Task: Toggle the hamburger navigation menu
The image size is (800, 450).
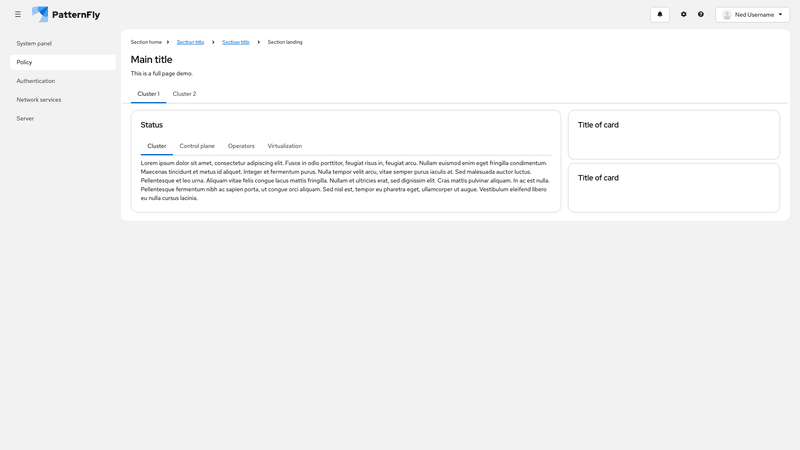Action: click(x=18, y=14)
